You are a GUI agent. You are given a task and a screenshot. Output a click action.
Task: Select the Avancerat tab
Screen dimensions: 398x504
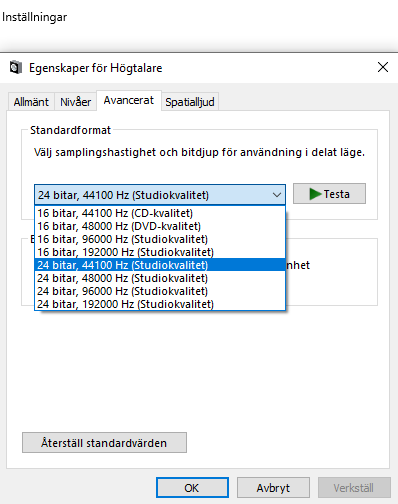(129, 100)
